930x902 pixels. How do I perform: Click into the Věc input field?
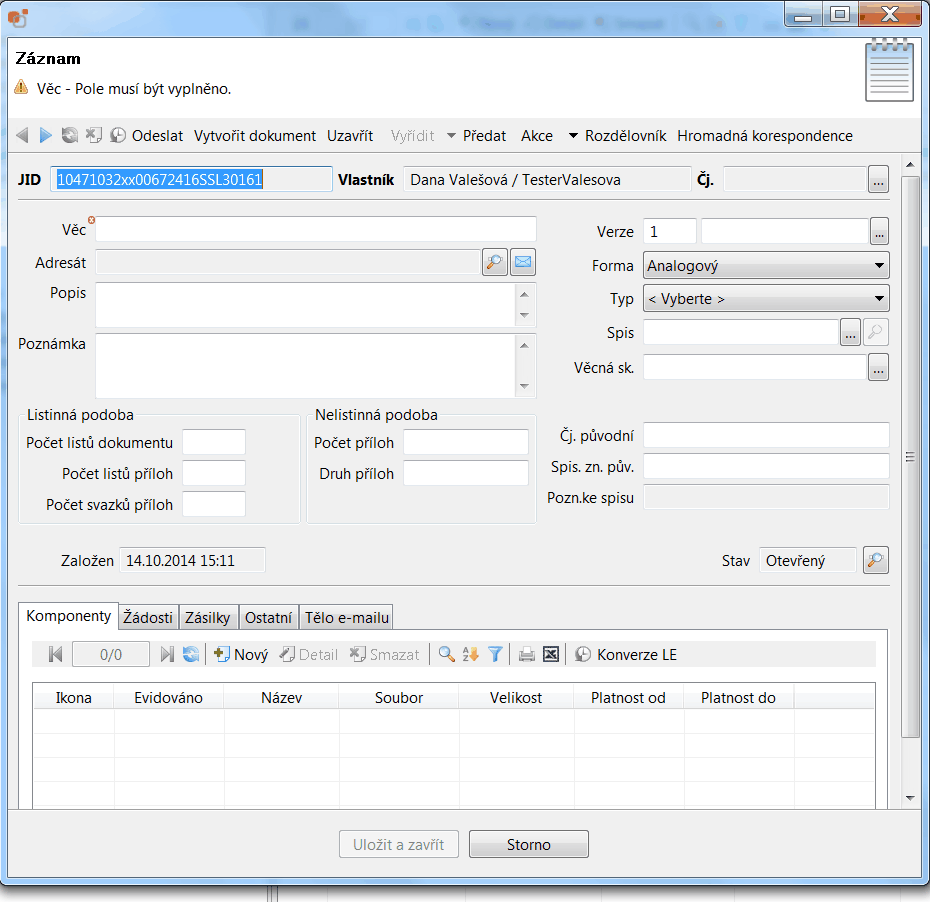tap(316, 230)
